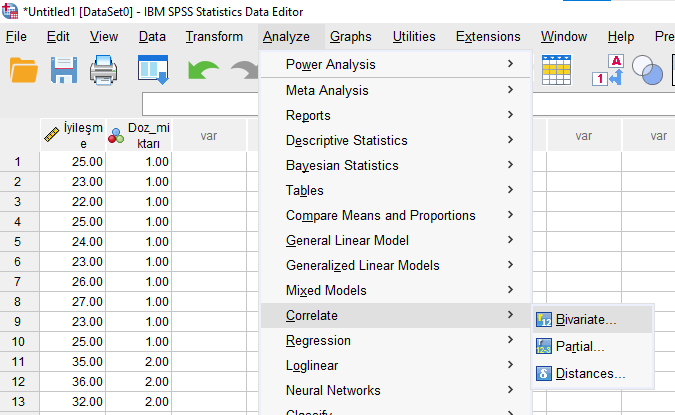Click the nominal icon of Doz_miktarı column
Image resolution: width=675 pixels, height=415 pixels.
point(116,135)
